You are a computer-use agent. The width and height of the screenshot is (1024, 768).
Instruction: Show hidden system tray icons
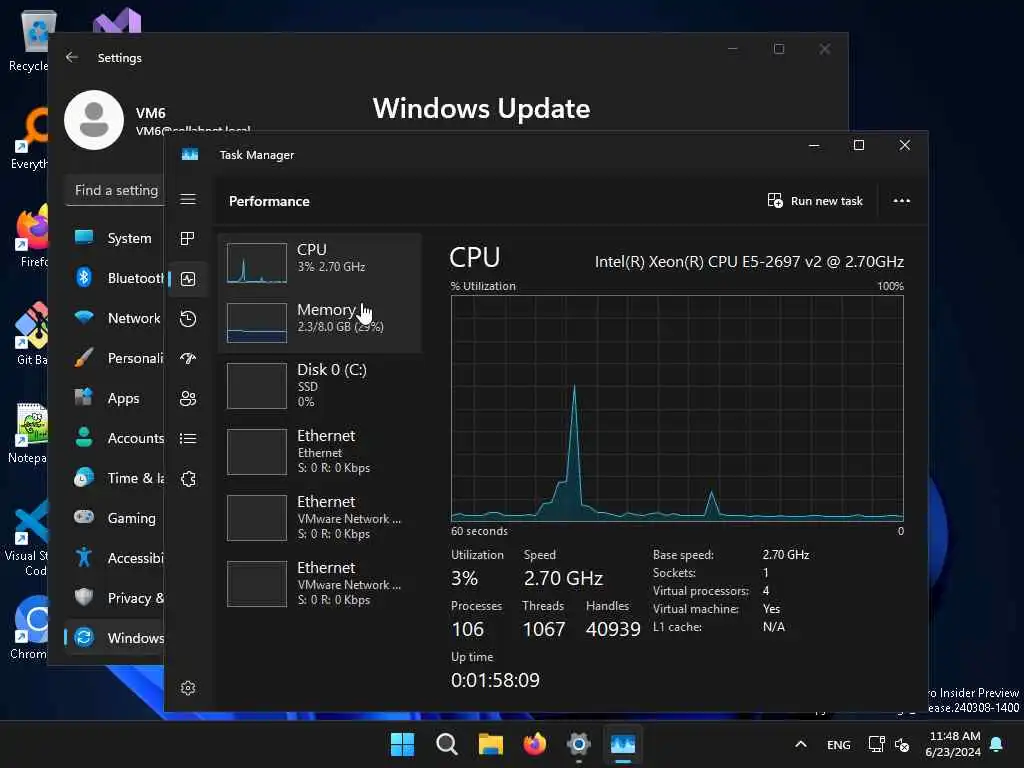(x=801, y=744)
